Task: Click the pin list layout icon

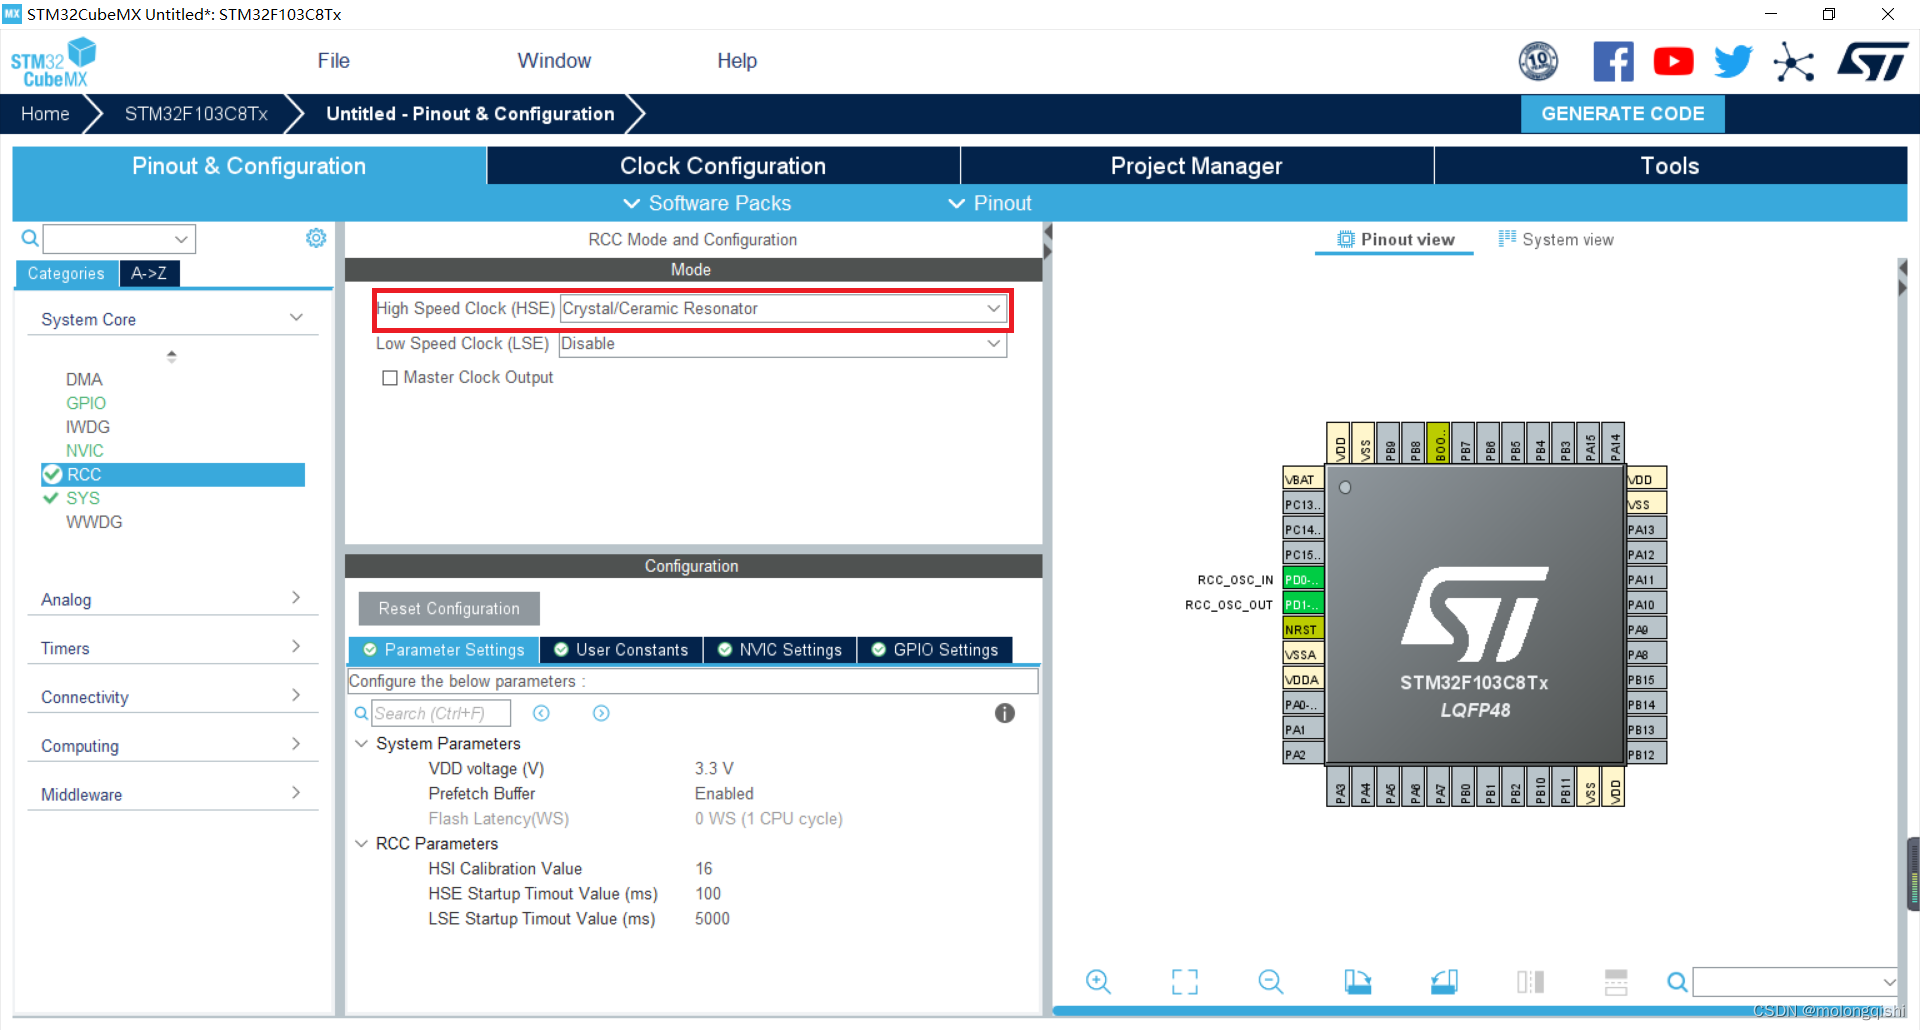Action: point(1616,982)
